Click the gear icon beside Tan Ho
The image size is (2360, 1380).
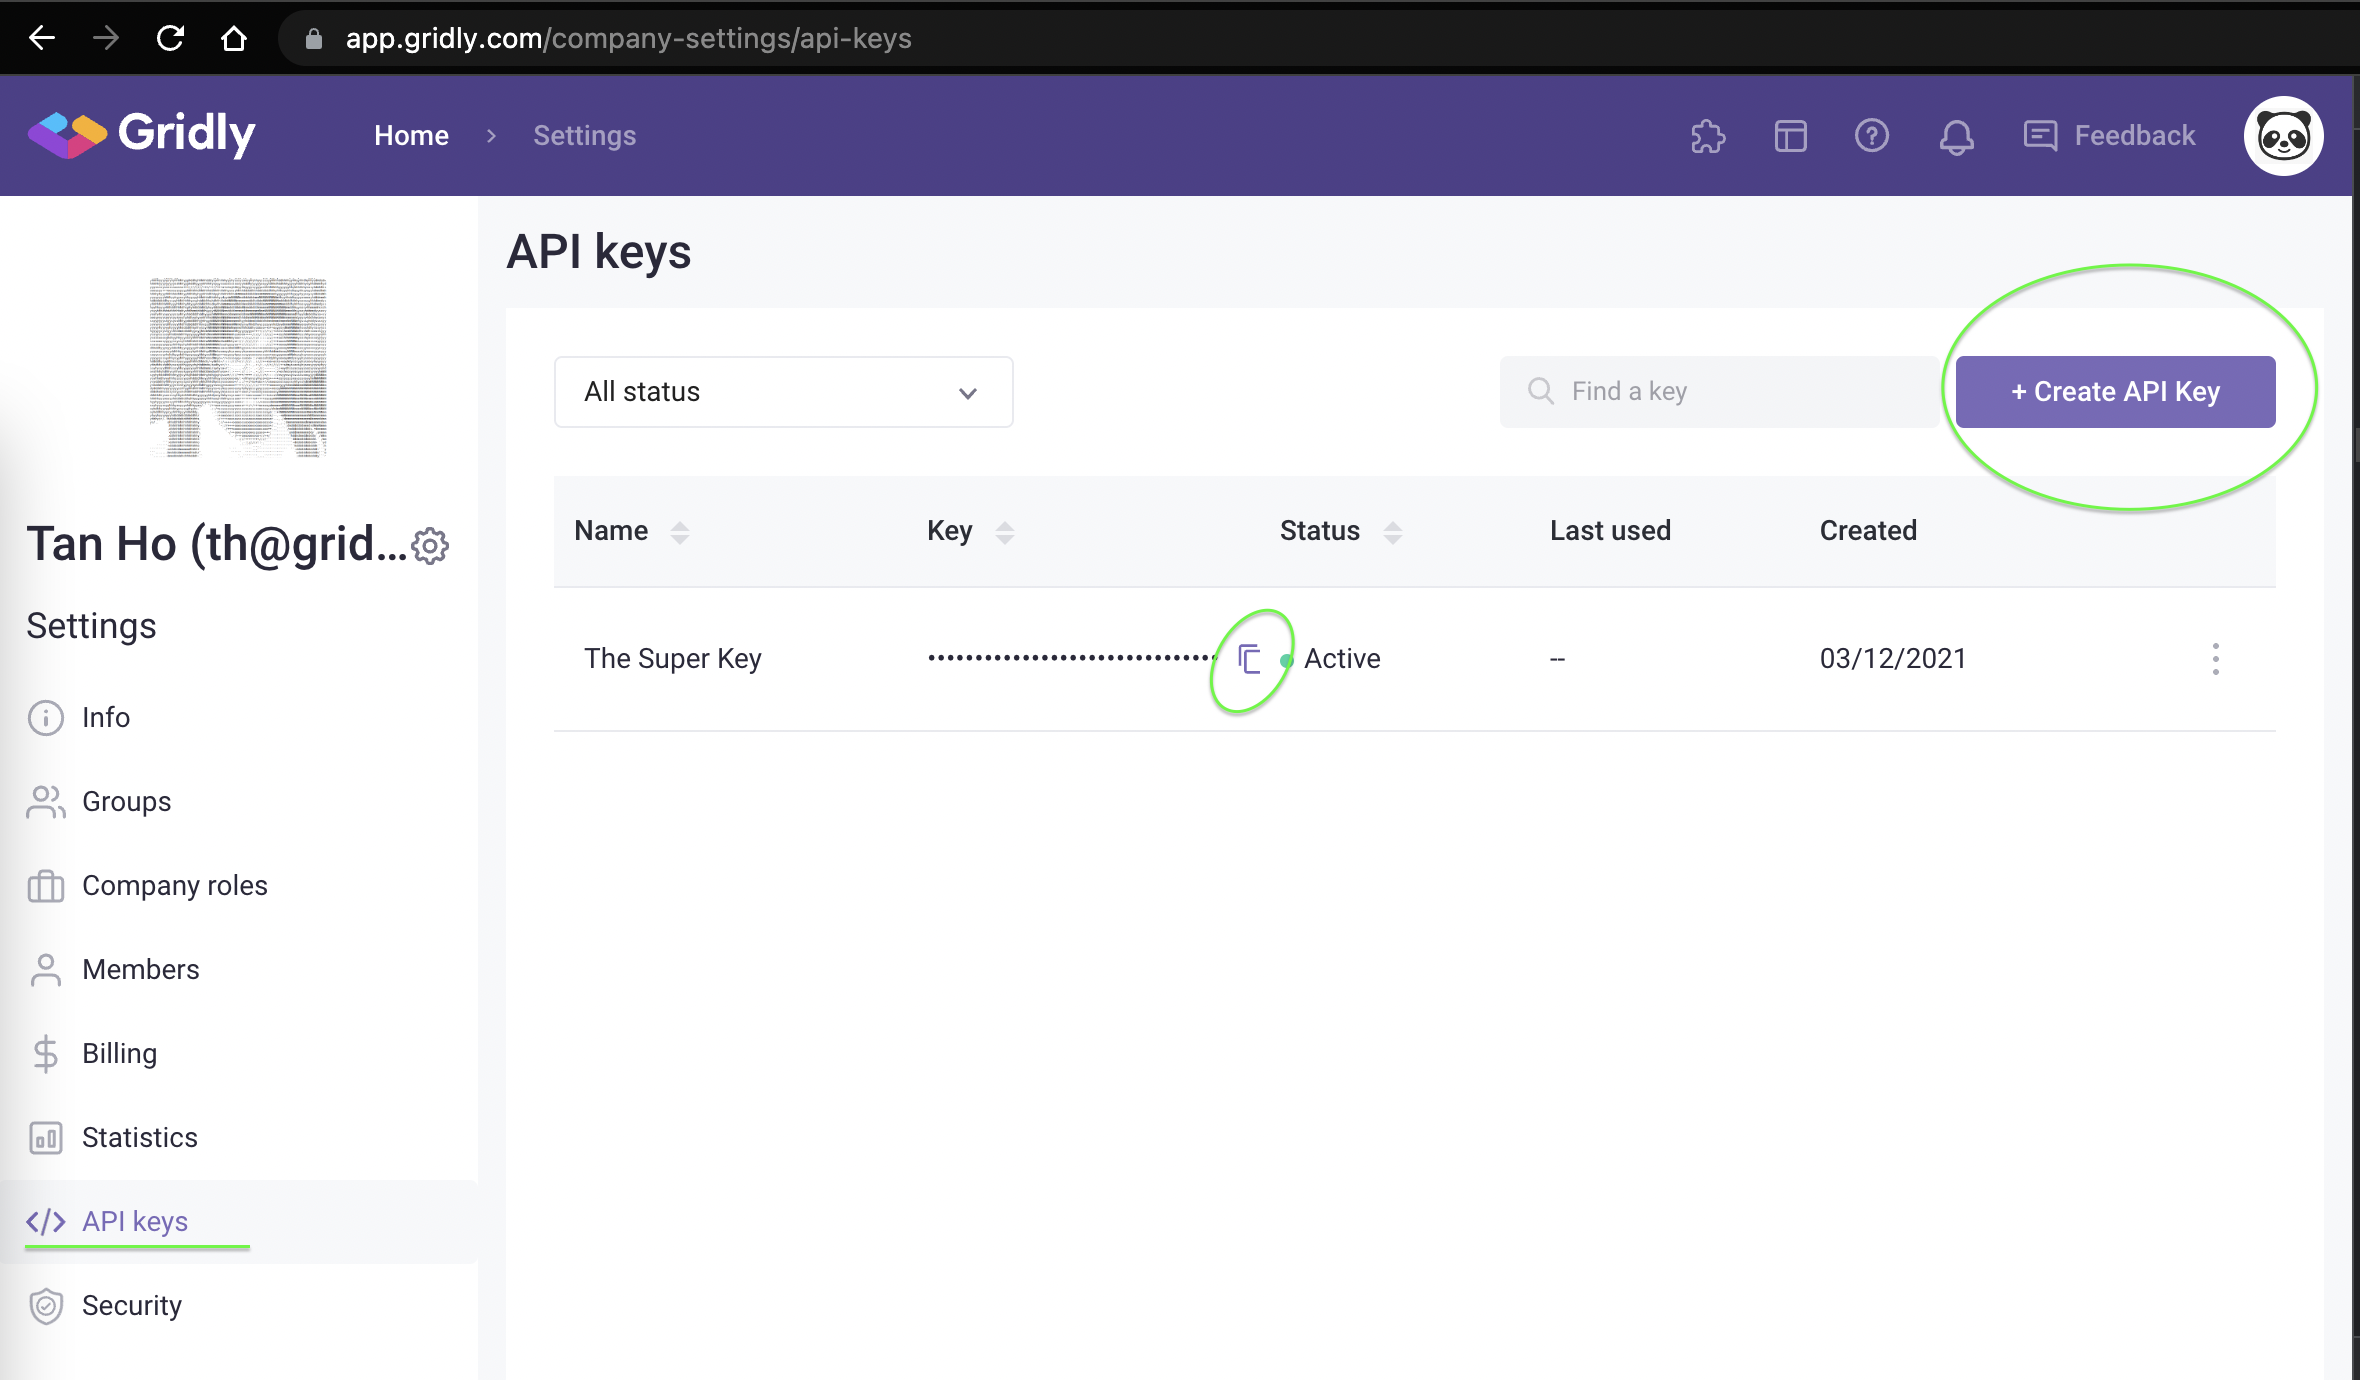tap(430, 546)
